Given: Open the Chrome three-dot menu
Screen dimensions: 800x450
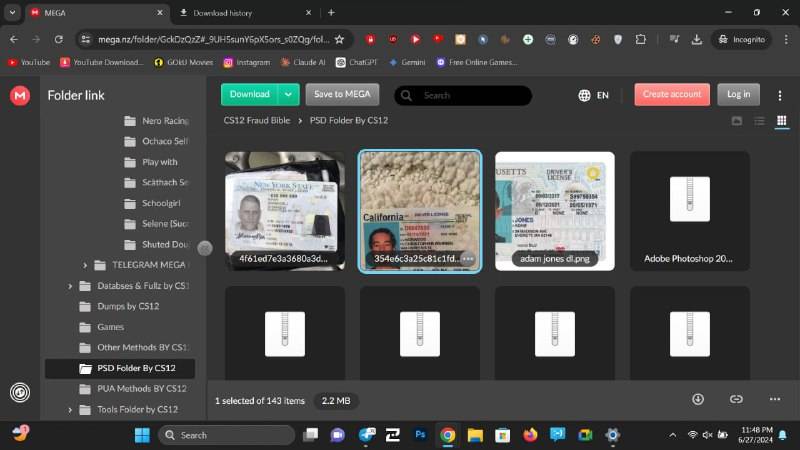Looking at the screenshot, I should click(x=786, y=39).
